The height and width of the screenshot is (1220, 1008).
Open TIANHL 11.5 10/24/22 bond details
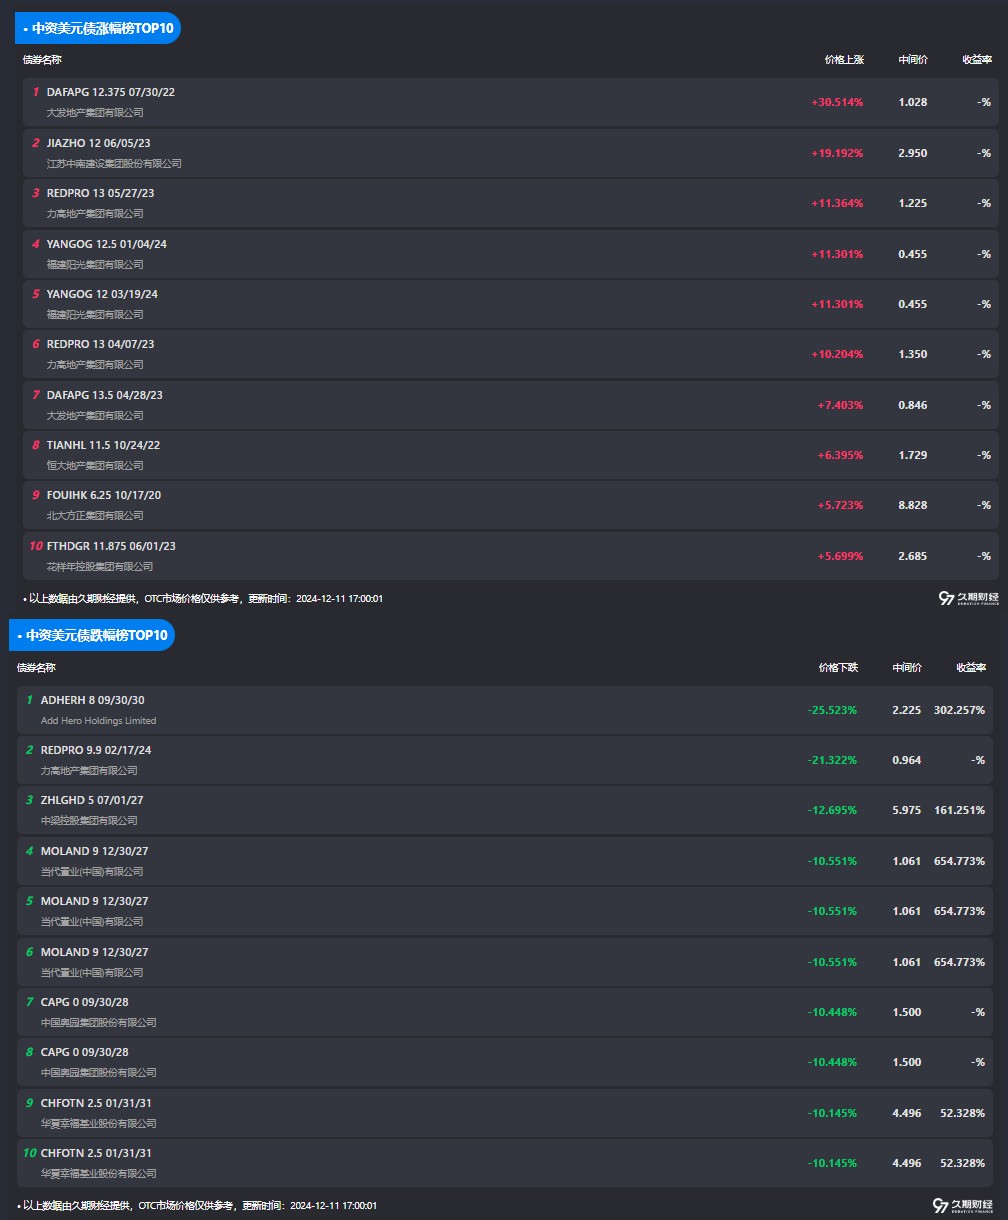point(511,455)
